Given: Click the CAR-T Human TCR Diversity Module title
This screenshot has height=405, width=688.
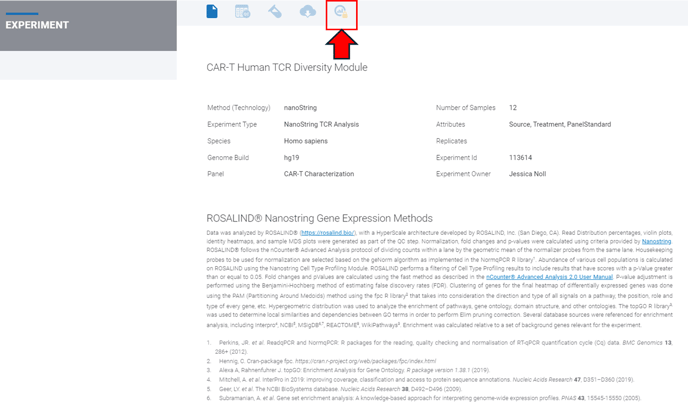Looking at the screenshot, I should click(x=287, y=68).
